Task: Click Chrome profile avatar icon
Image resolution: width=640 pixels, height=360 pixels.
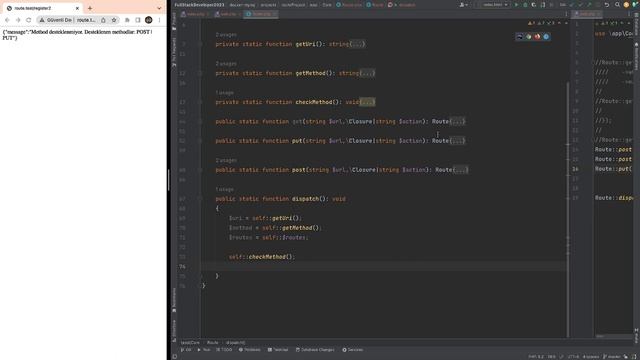Action: [149, 20]
